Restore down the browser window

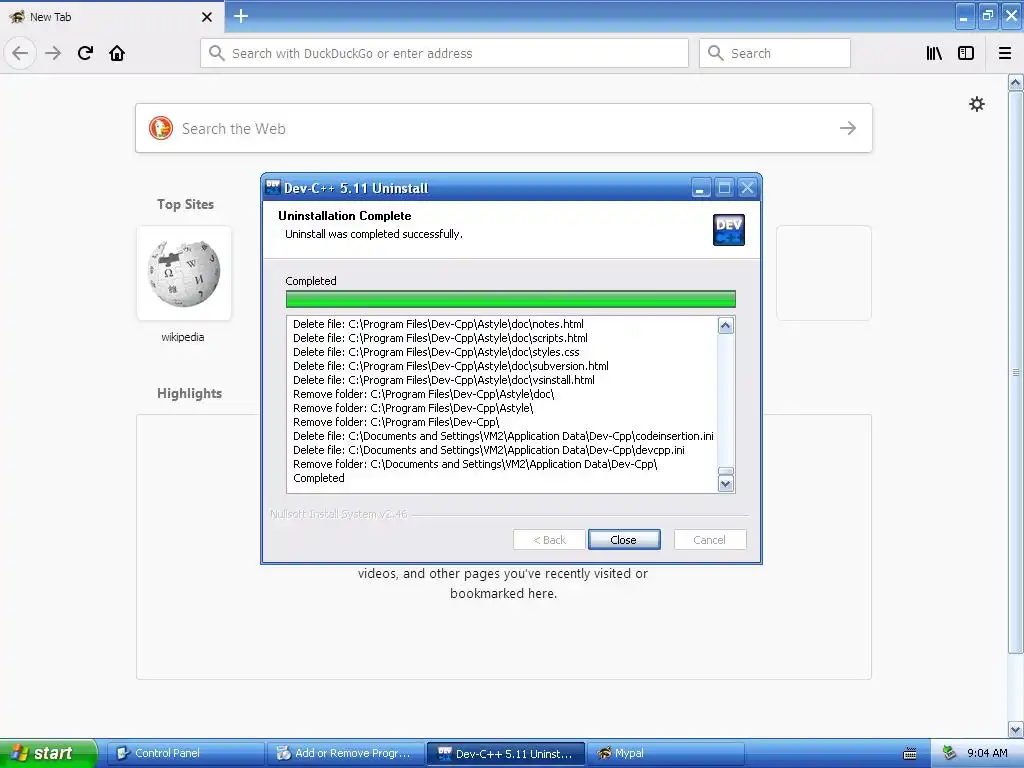988,16
